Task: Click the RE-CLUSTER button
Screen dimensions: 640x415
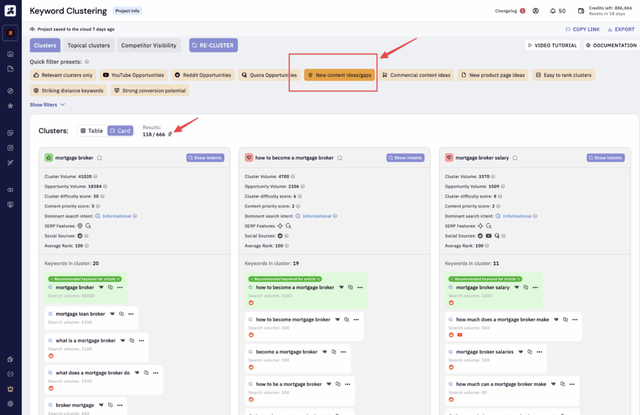Action: [213, 45]
